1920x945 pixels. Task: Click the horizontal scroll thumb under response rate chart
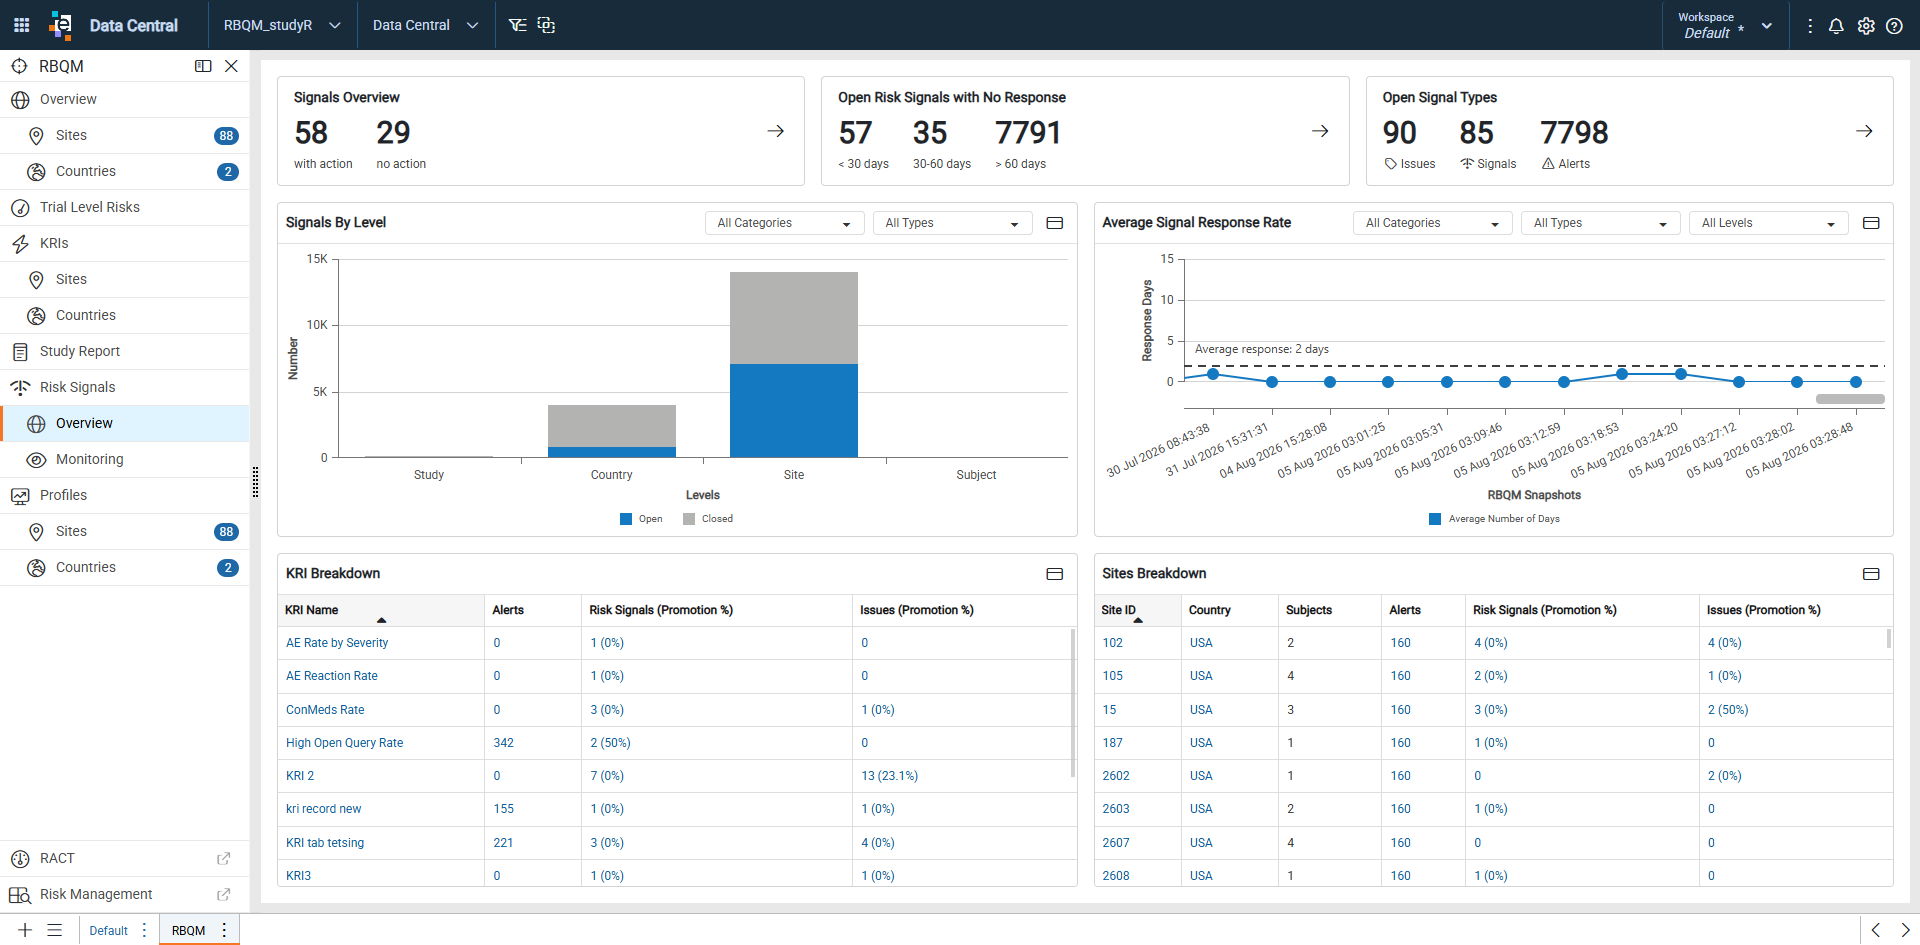coord(1850,399)
